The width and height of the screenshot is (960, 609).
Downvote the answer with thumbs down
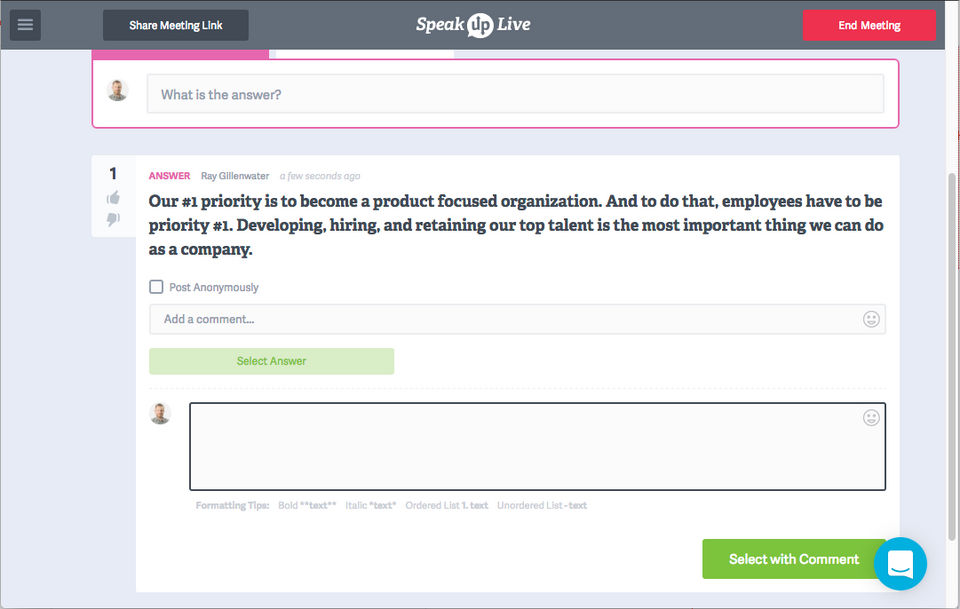click(113, 219)
